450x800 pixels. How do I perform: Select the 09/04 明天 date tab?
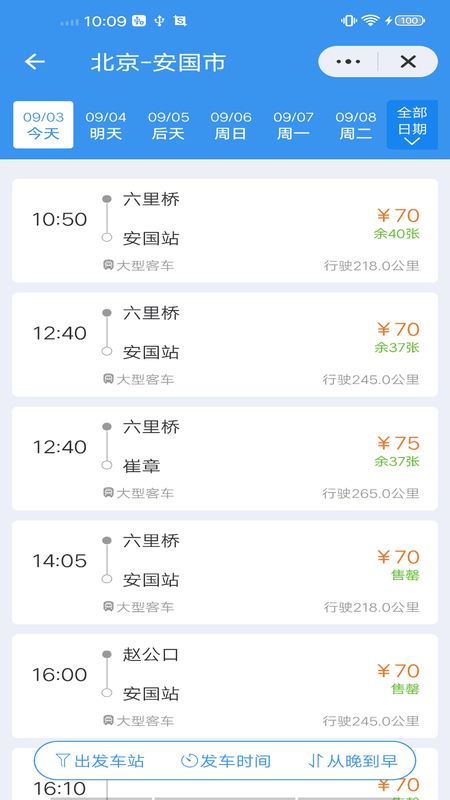coord(106,125)
